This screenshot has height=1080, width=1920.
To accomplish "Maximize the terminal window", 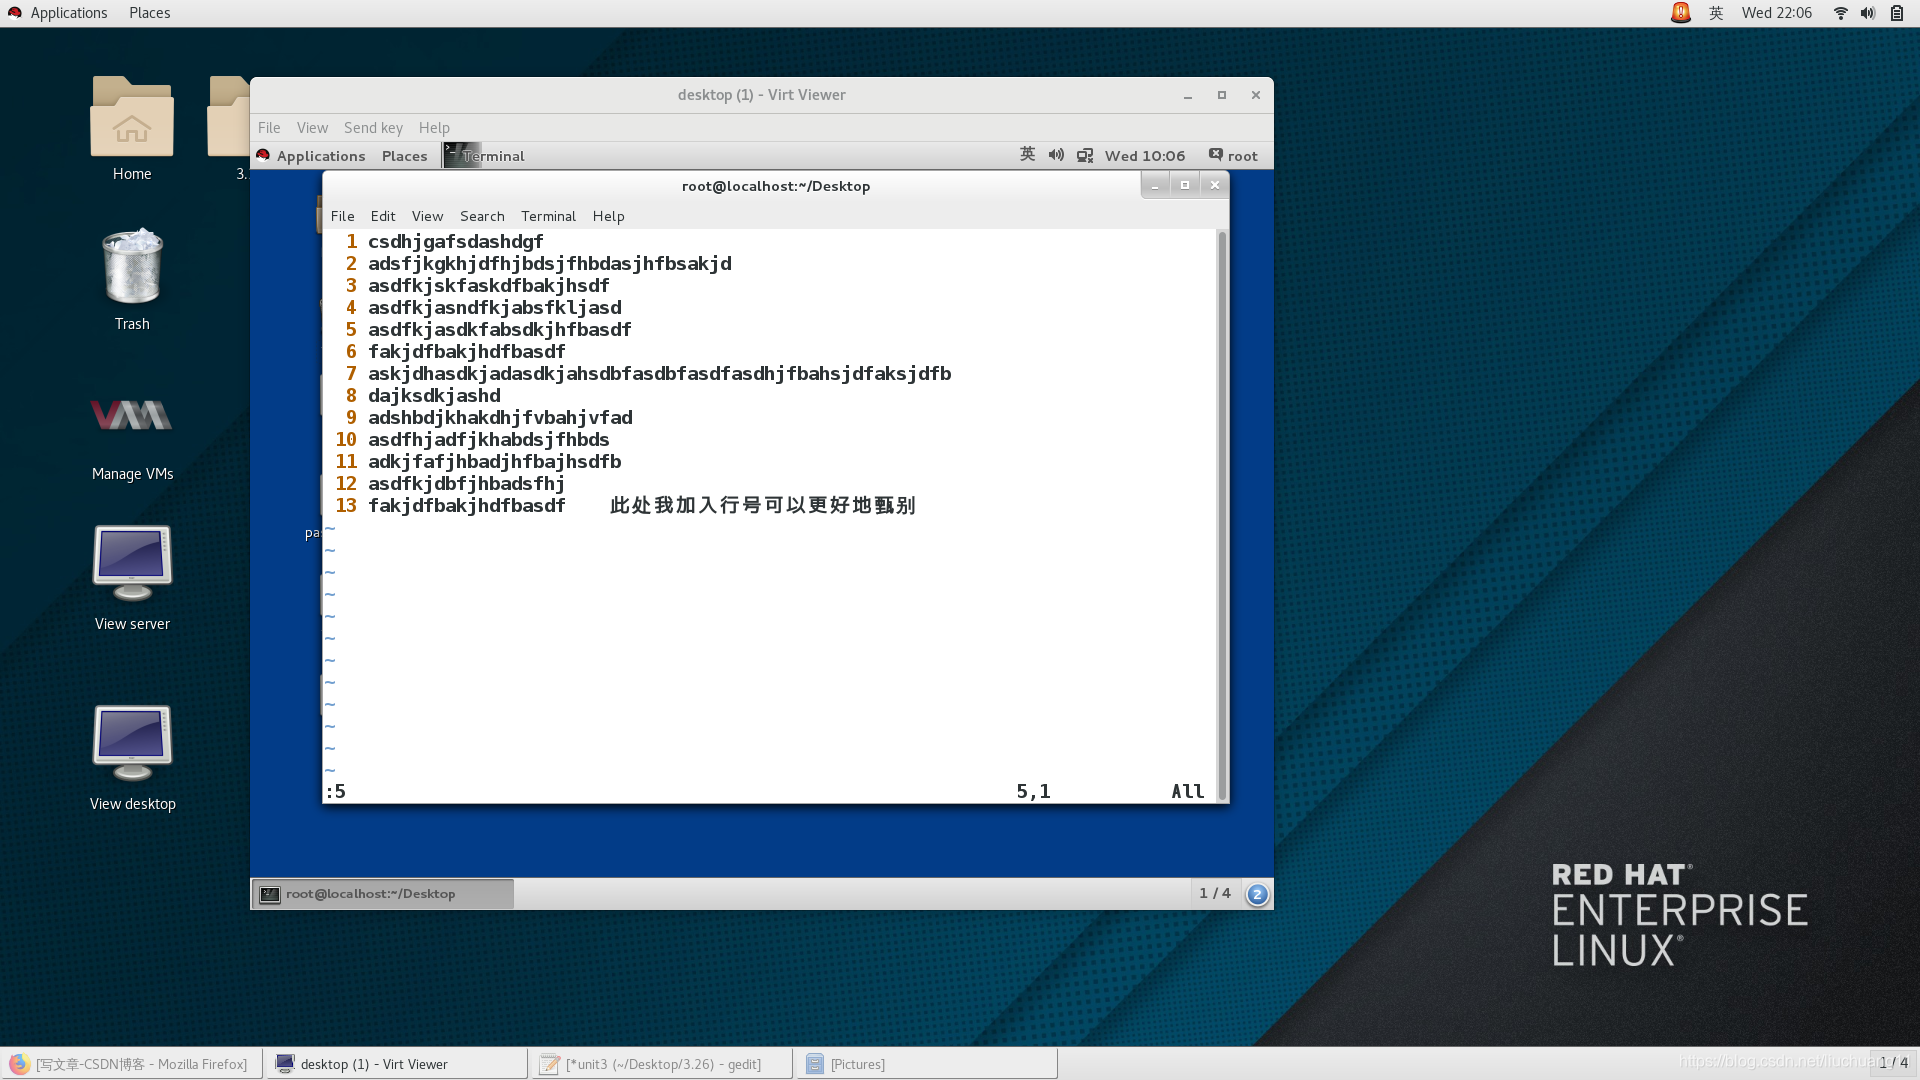I will point(1184,185).
